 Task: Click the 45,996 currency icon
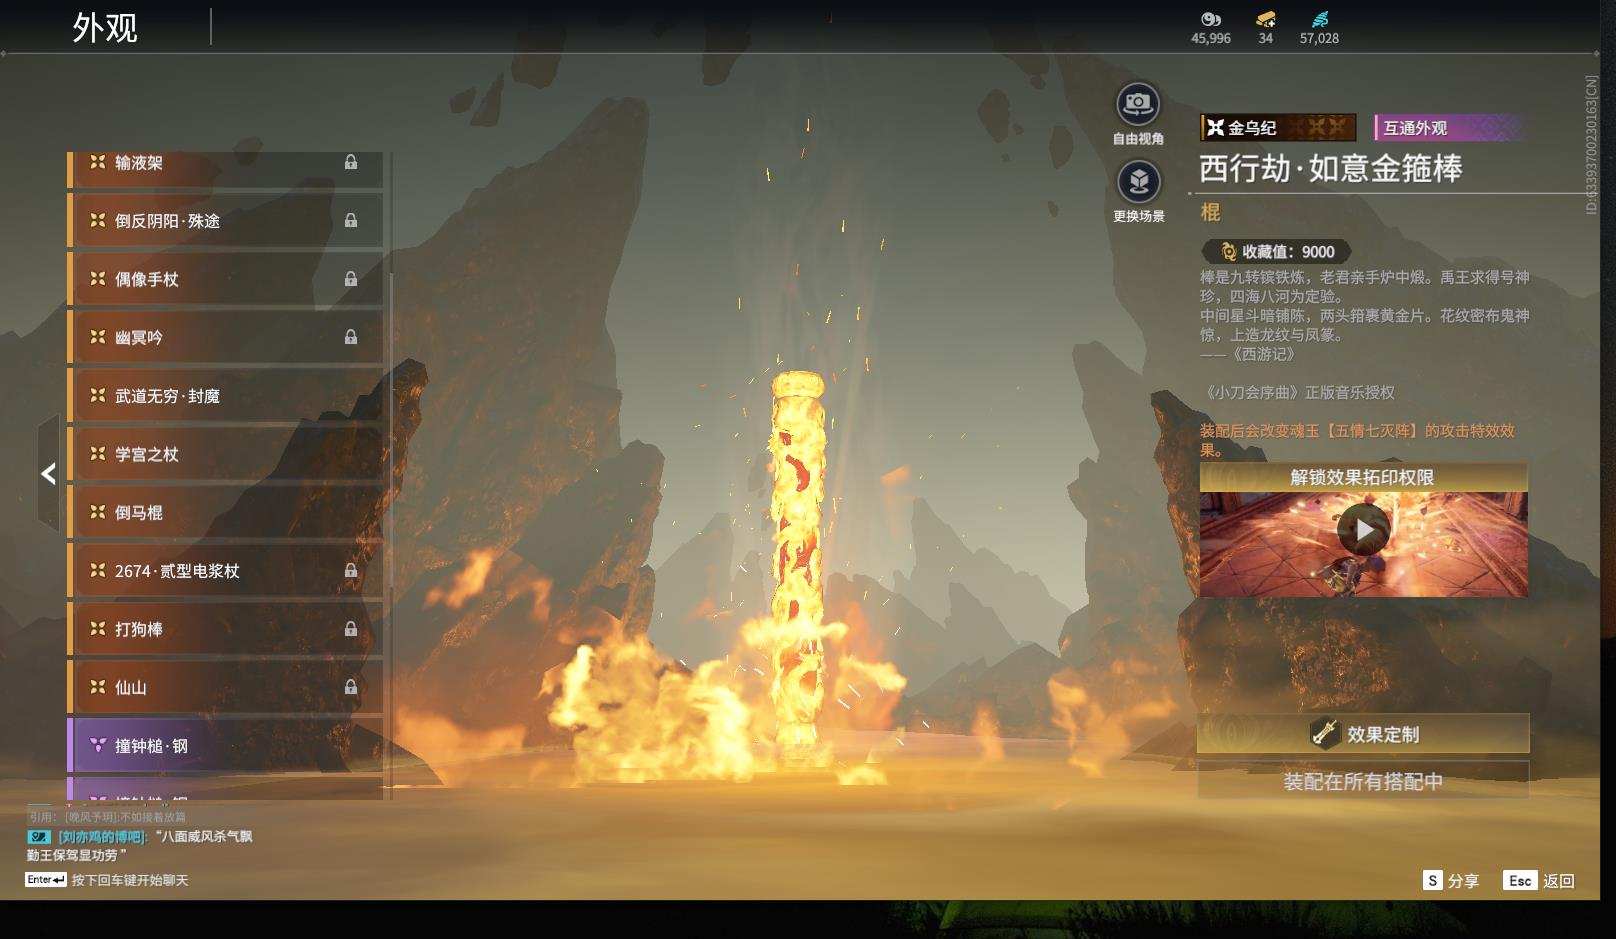[1211, 19]
